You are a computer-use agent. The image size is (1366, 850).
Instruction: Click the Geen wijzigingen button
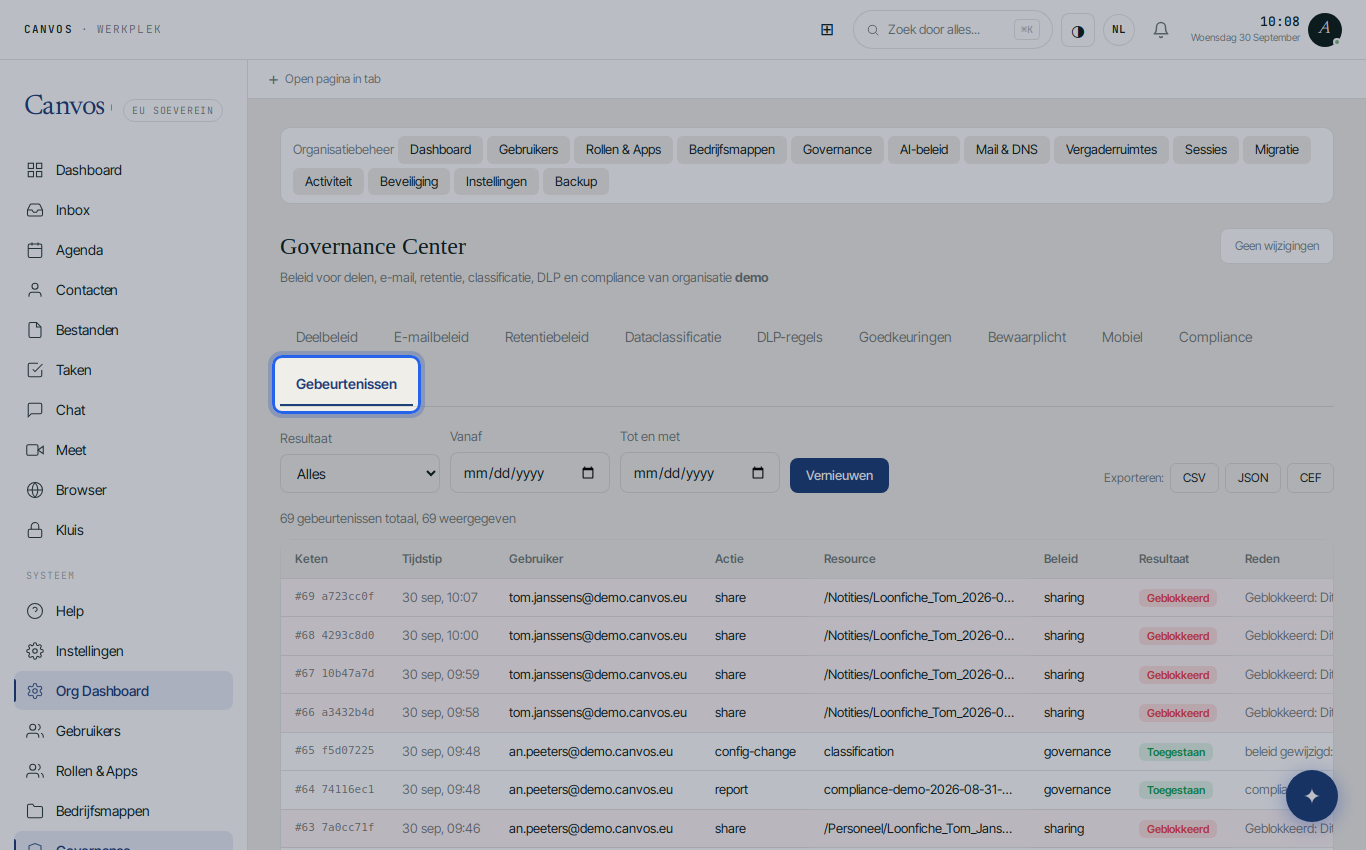click(x=1277, y=246)
